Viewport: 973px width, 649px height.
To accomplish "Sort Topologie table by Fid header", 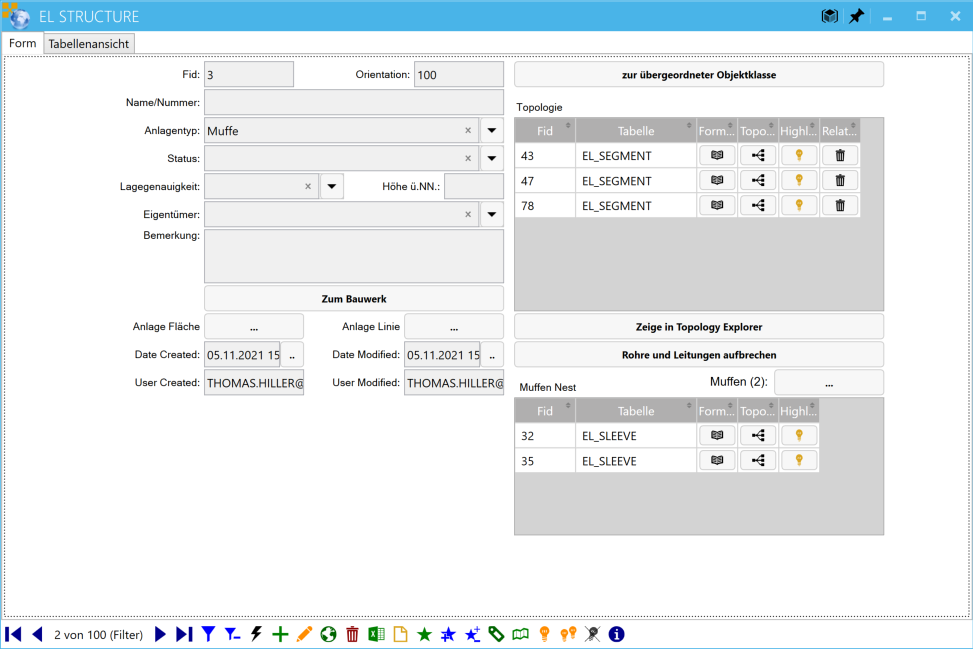I will pyautogui.click(x=545, y=130).
